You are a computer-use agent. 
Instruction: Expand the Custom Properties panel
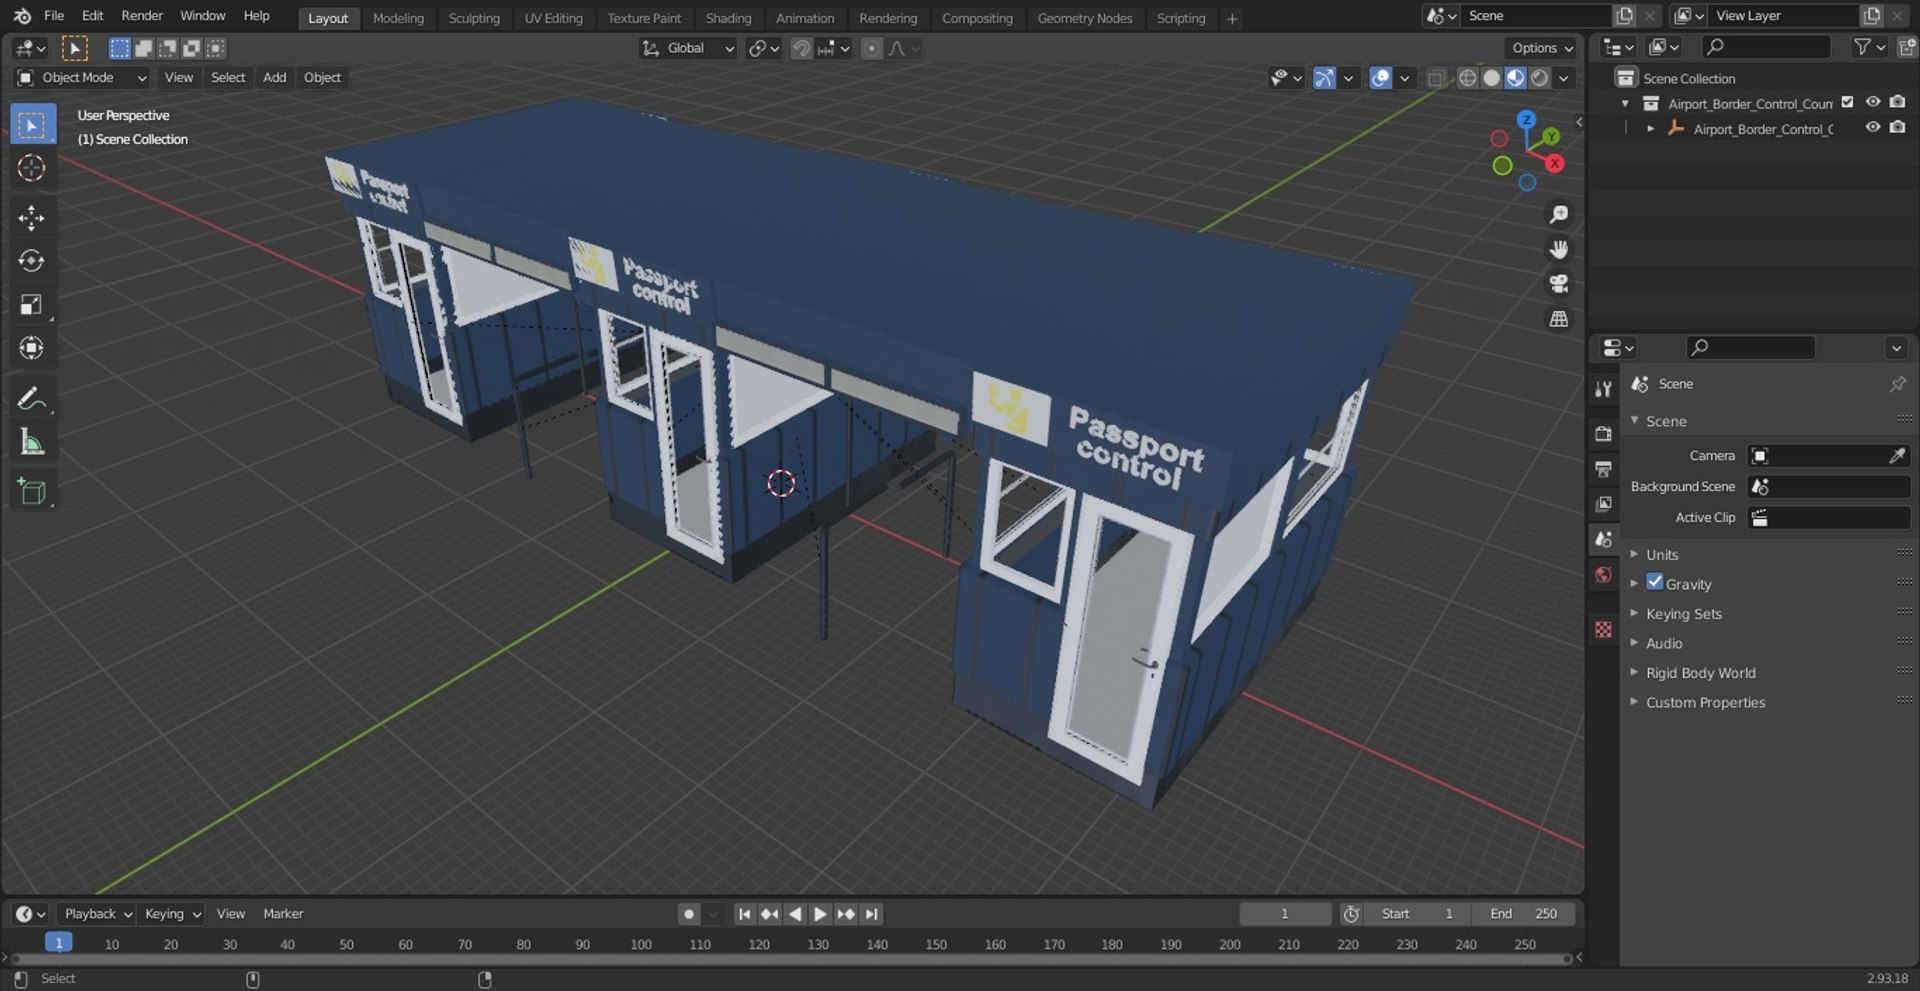click(1705, 702)
